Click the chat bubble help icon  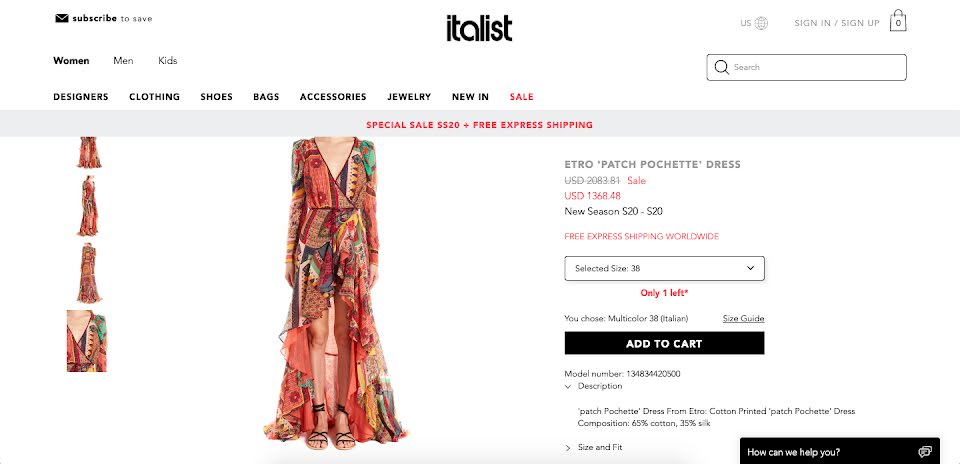click(x=924, y=452)
